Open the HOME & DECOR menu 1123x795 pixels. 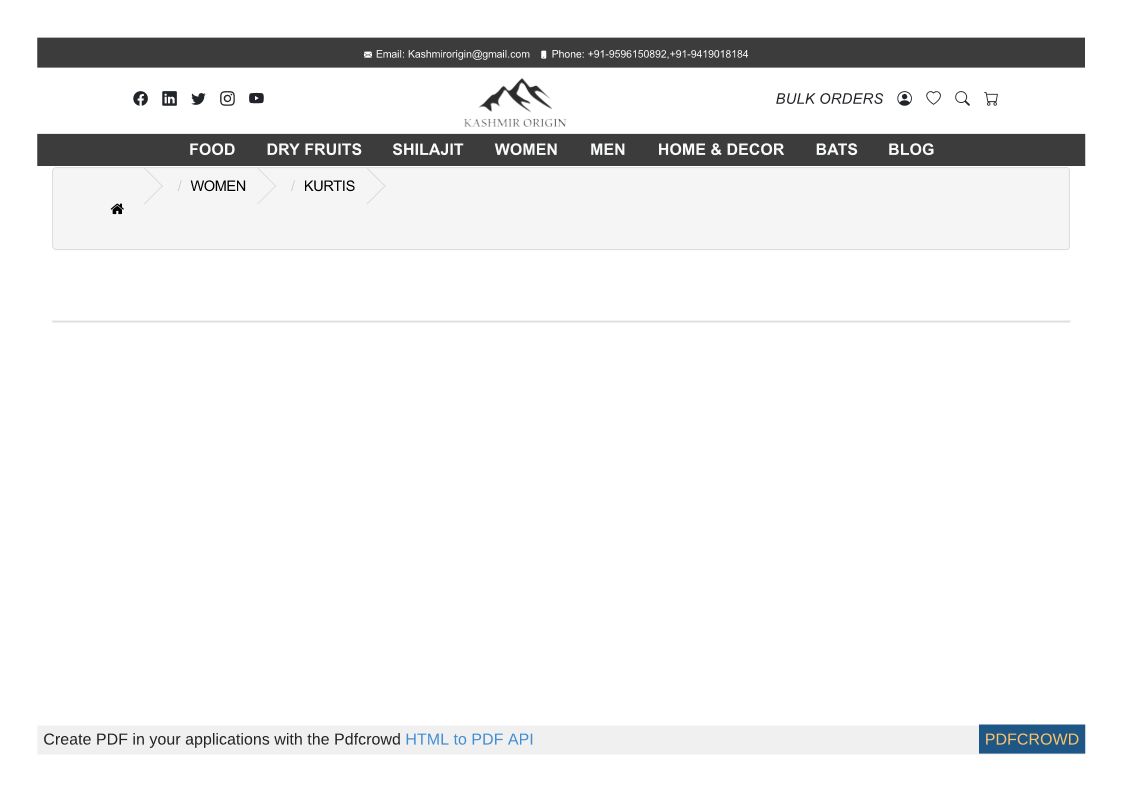pyautogui.click(x=721, y=149)
